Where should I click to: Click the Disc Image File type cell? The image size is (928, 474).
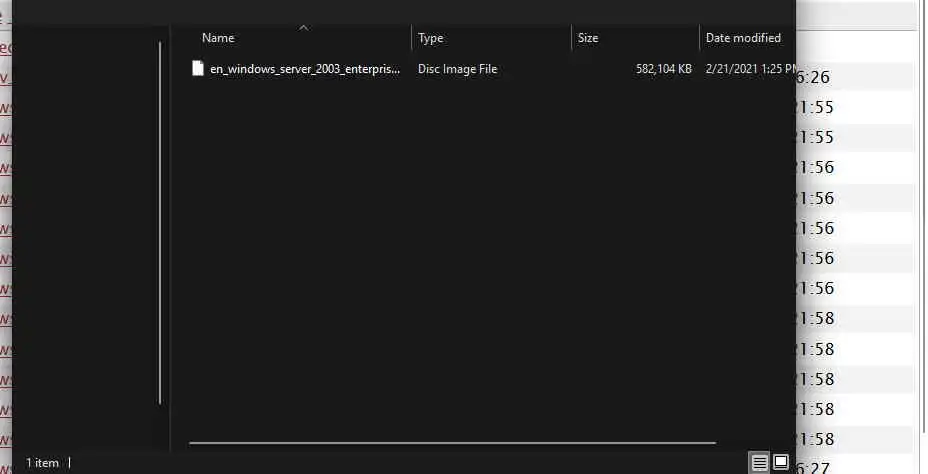point(457,69)
